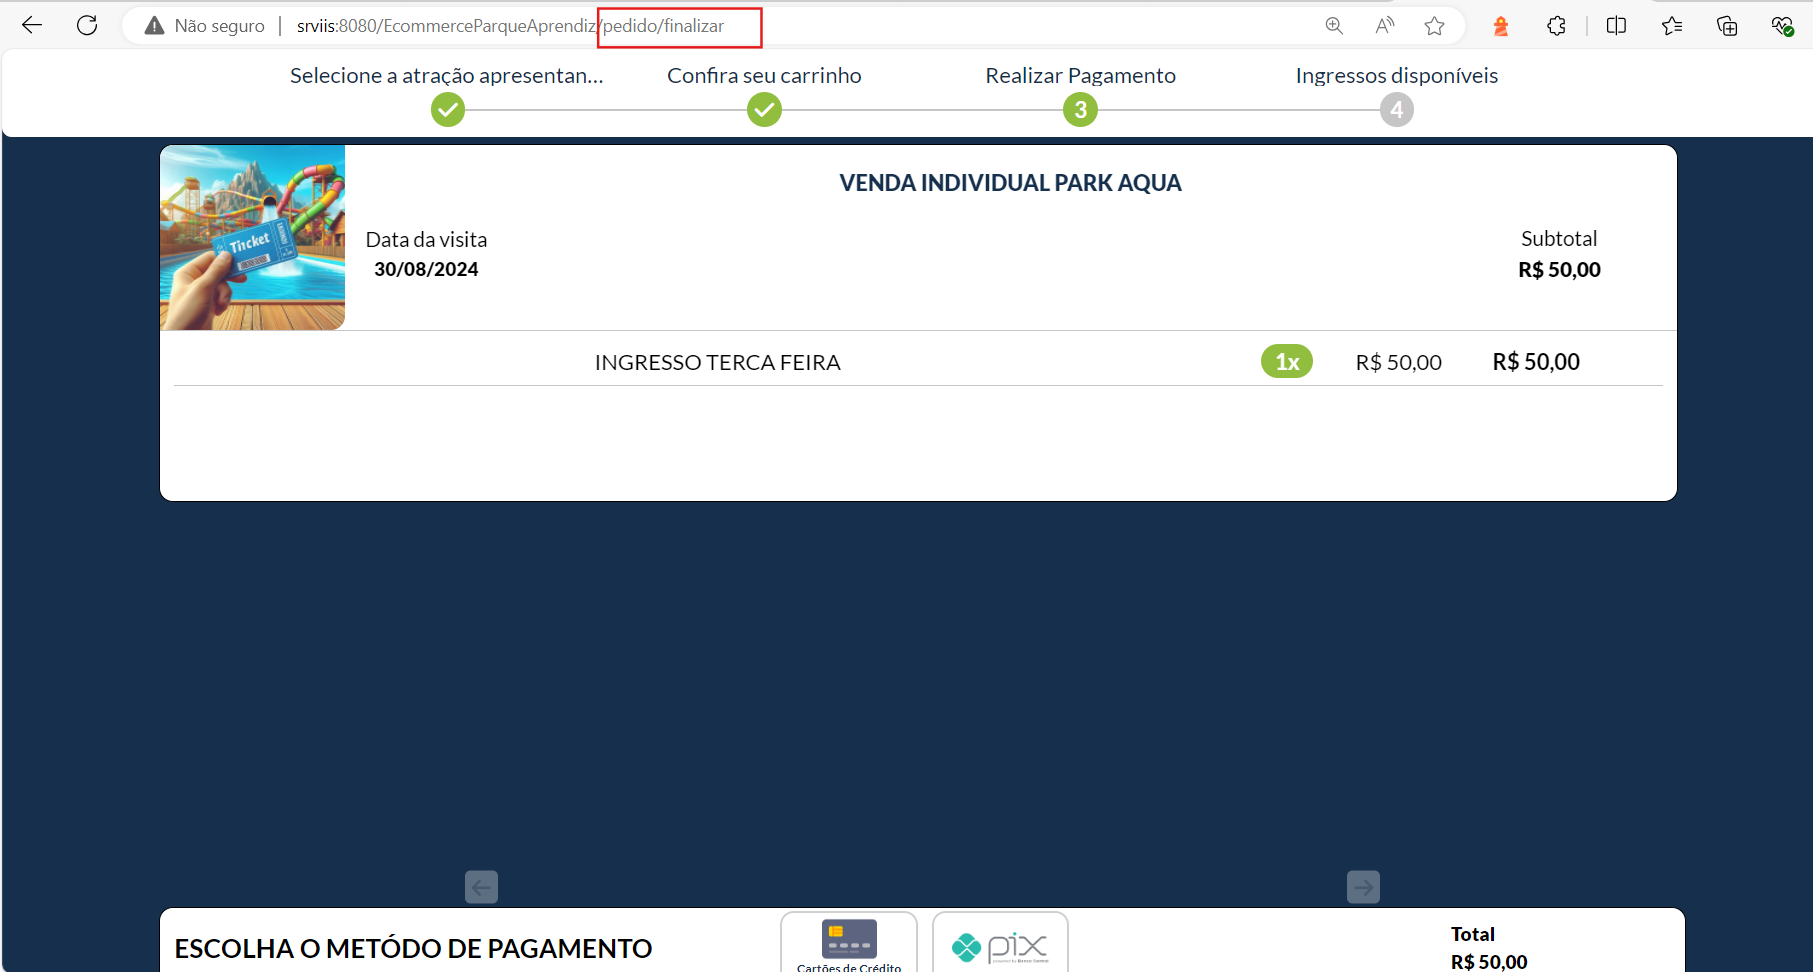Open browser essentials heart icon
The width and height of the screenshot is (1813, 972).
(1782, 26)
